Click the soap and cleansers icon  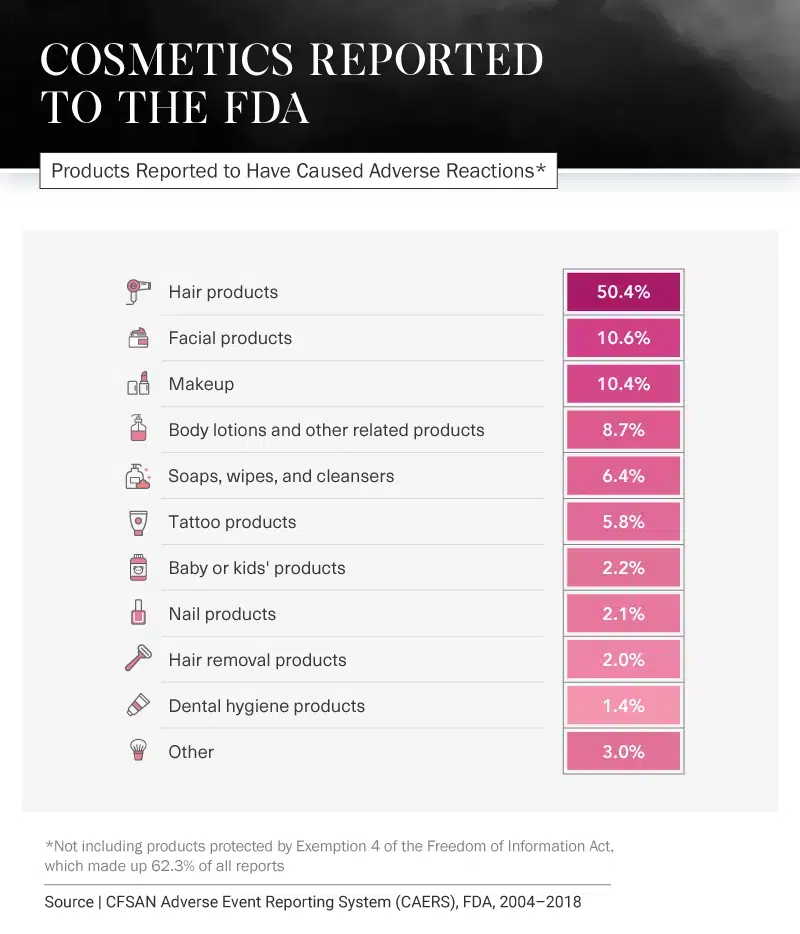(x=138, y=476)
